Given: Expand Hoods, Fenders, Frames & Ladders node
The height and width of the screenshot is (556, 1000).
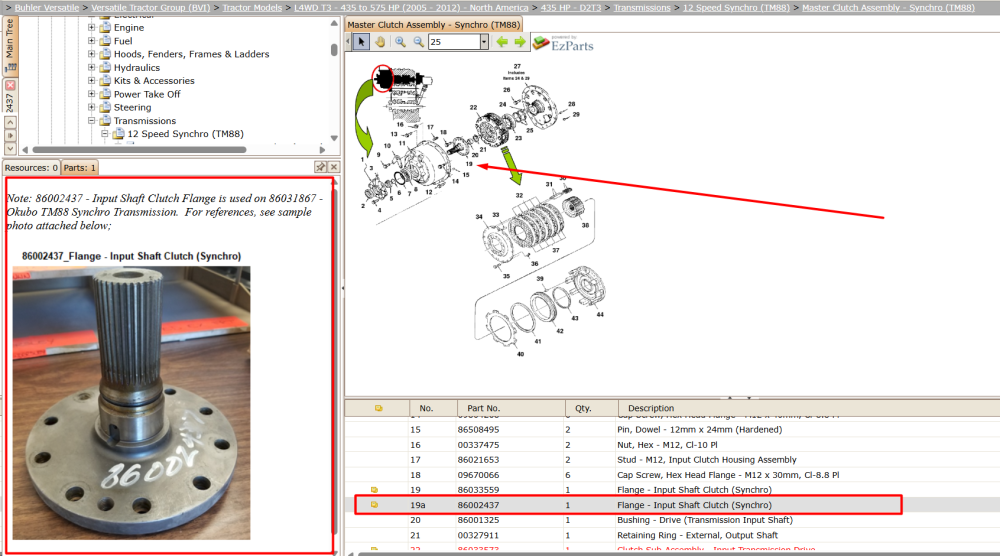Looking at the screenshot, I should (91, 54).
